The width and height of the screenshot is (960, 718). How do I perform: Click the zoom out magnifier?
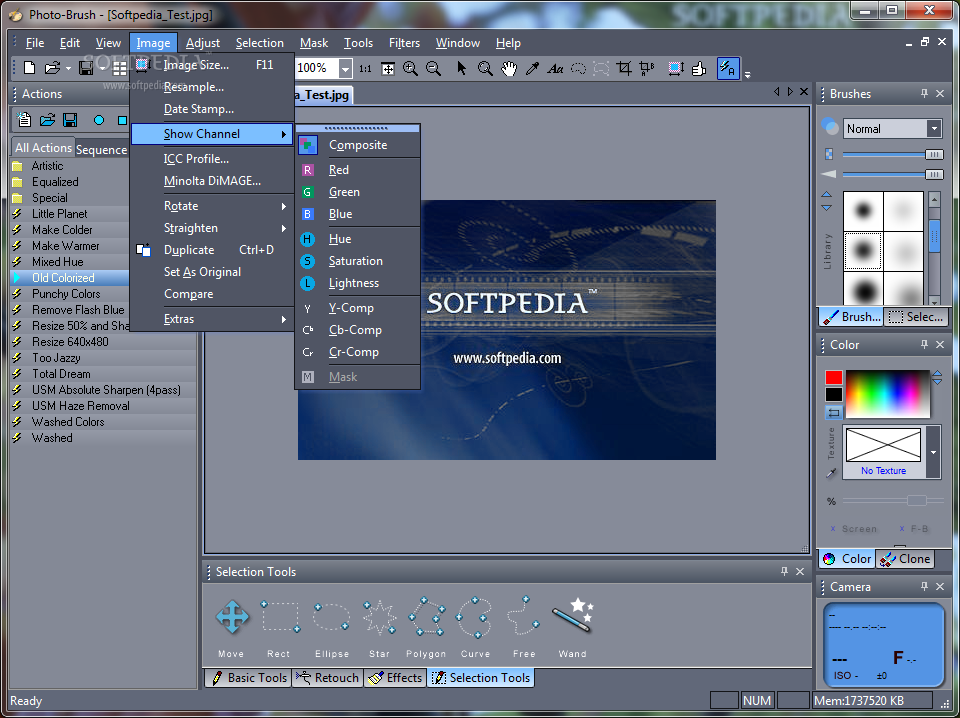click(x=433, y=69)
